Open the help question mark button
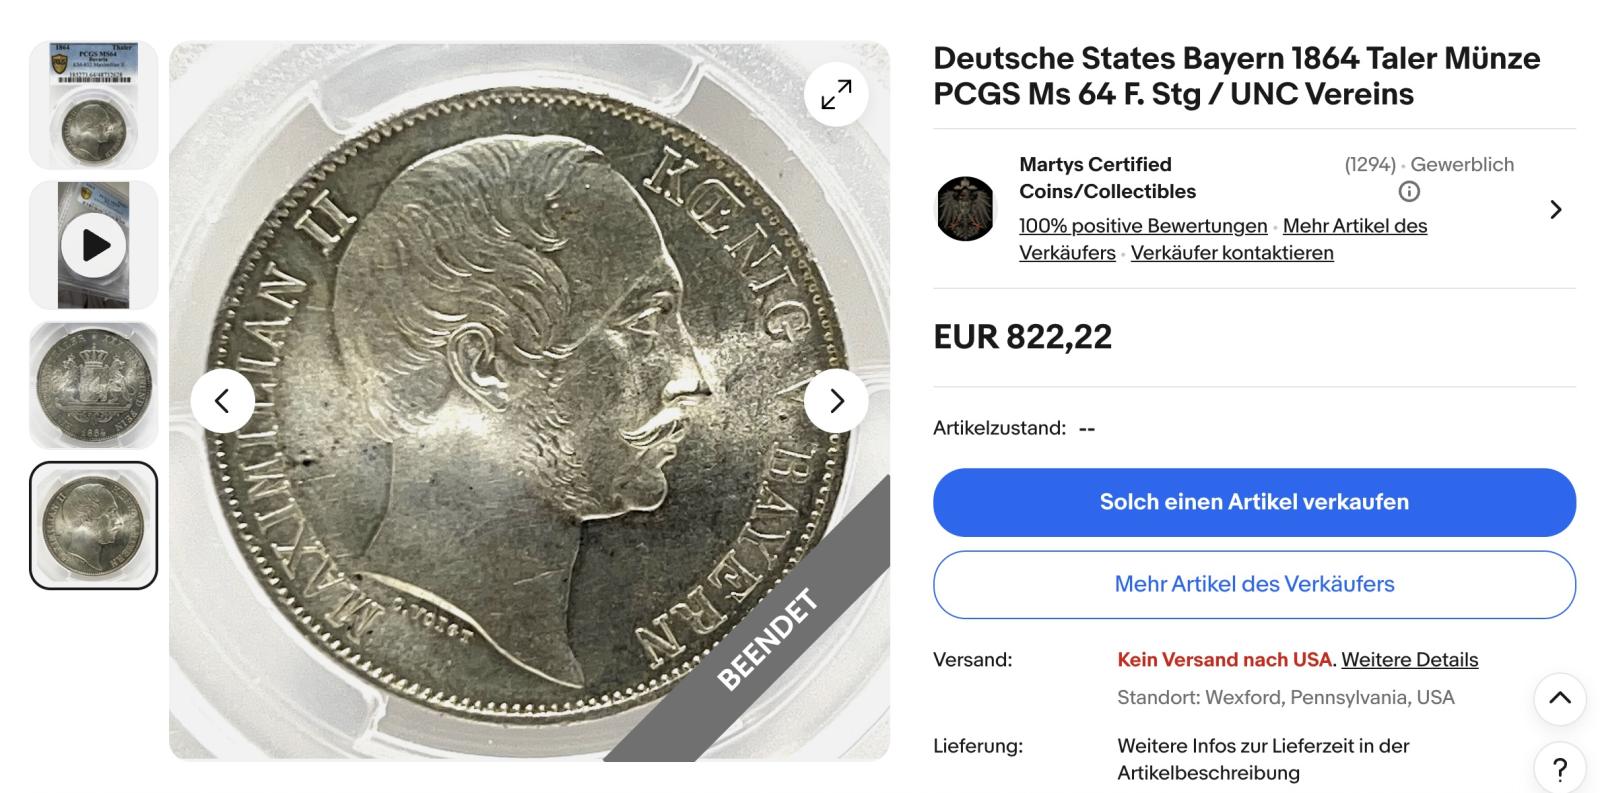The image size is (1600, 793). (x=1560, y=769)
